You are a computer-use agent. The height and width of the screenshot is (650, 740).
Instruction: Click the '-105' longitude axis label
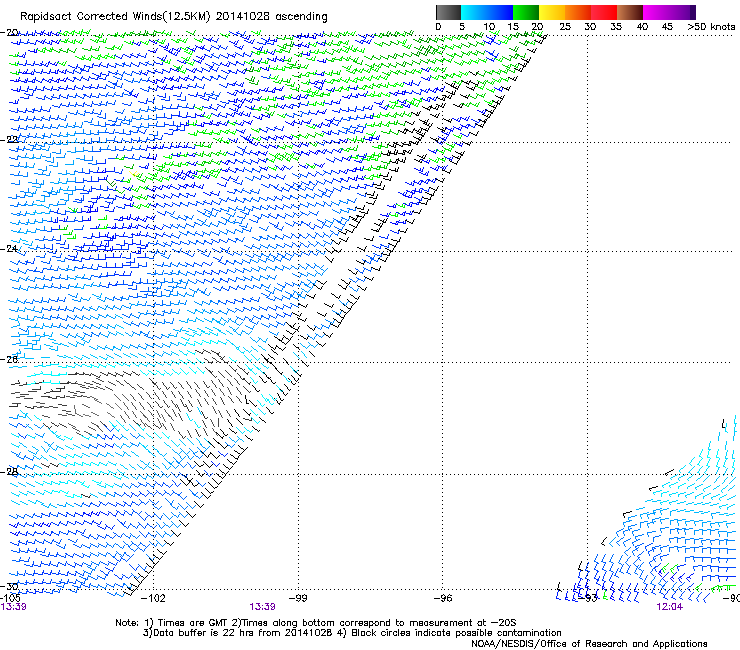tap(10, 598)
